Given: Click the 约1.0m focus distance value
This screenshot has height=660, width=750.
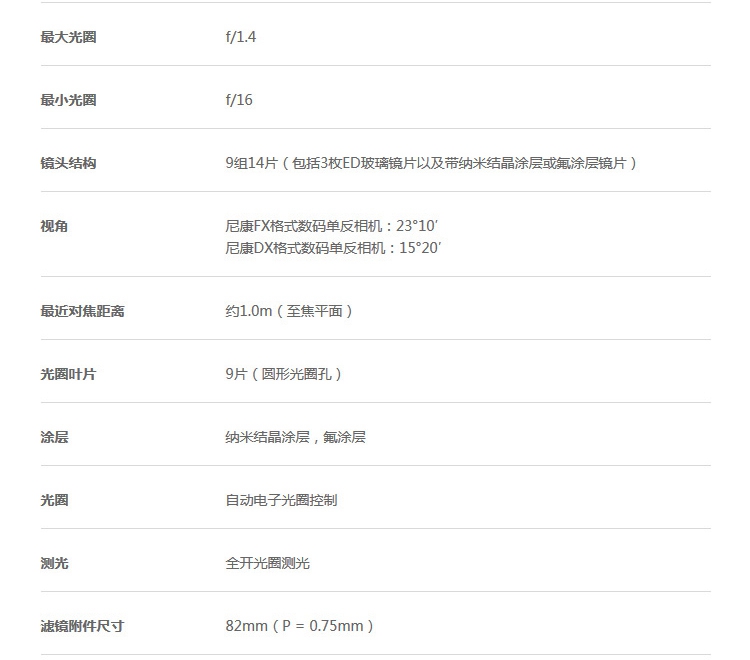Looking at the screenshot, I should [x=289, y=311].
